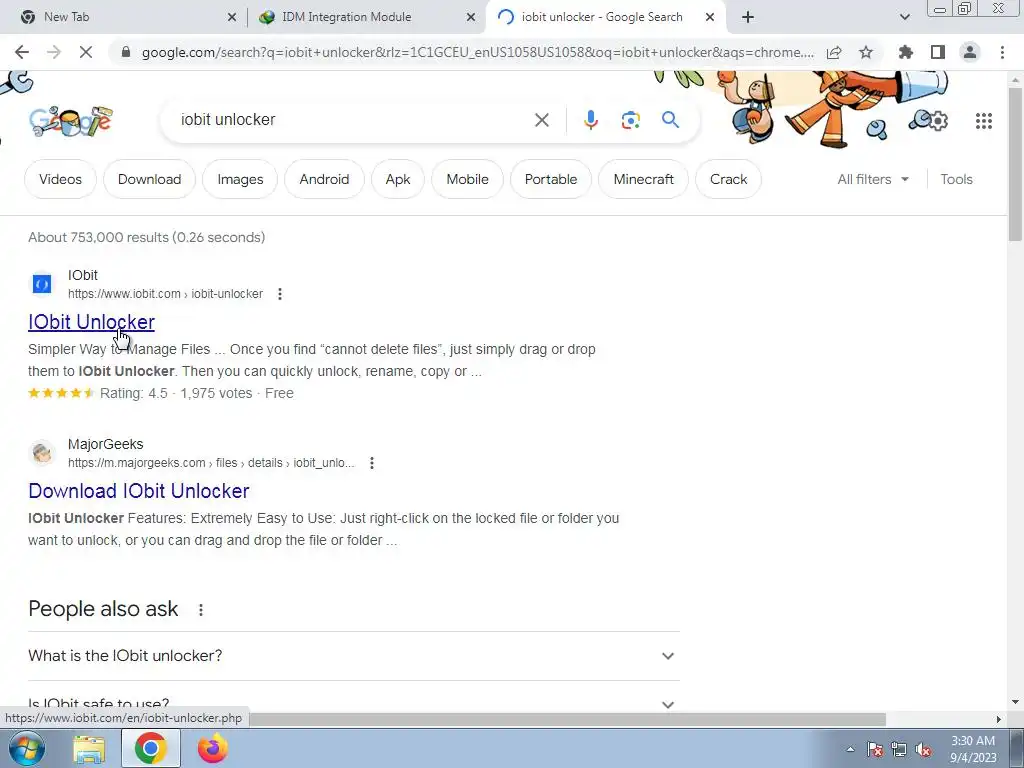The image size is (1024, 768).
Task: Open the Chrome profile avatar
Action: [970, 52]
